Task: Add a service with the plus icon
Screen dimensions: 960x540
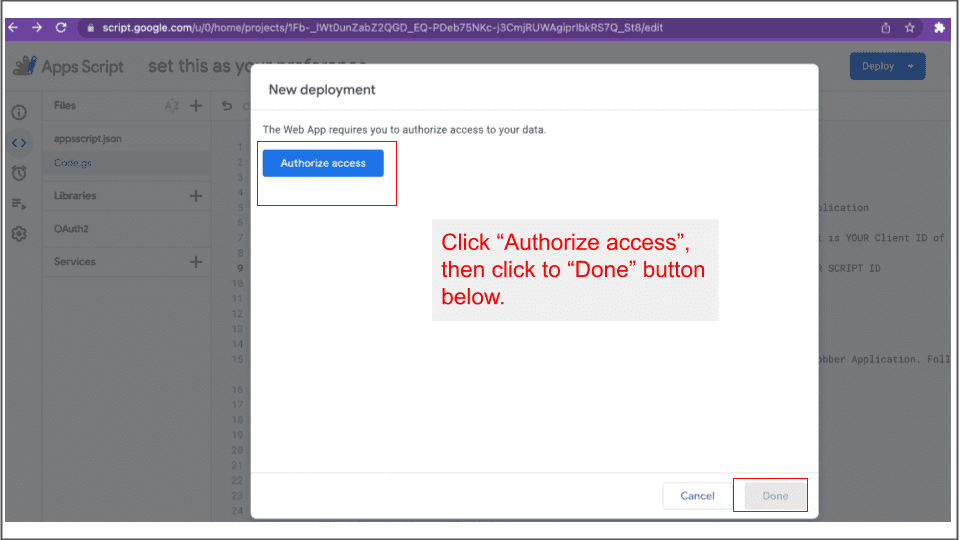Action: point(196,262)
